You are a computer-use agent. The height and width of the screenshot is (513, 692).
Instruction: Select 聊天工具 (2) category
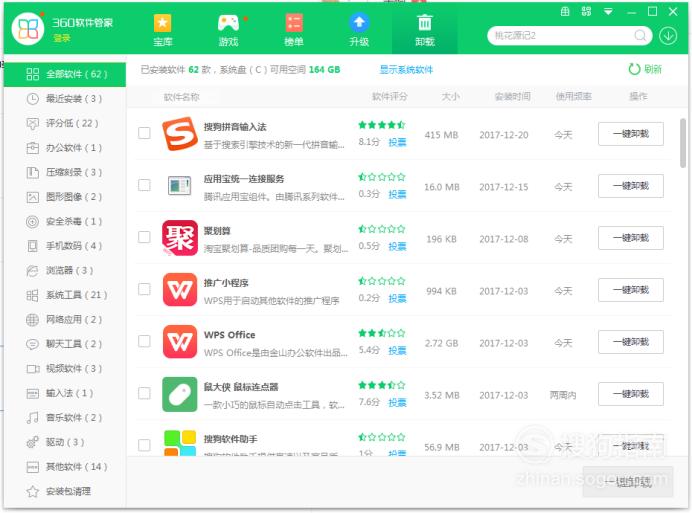tap(65, 344)
